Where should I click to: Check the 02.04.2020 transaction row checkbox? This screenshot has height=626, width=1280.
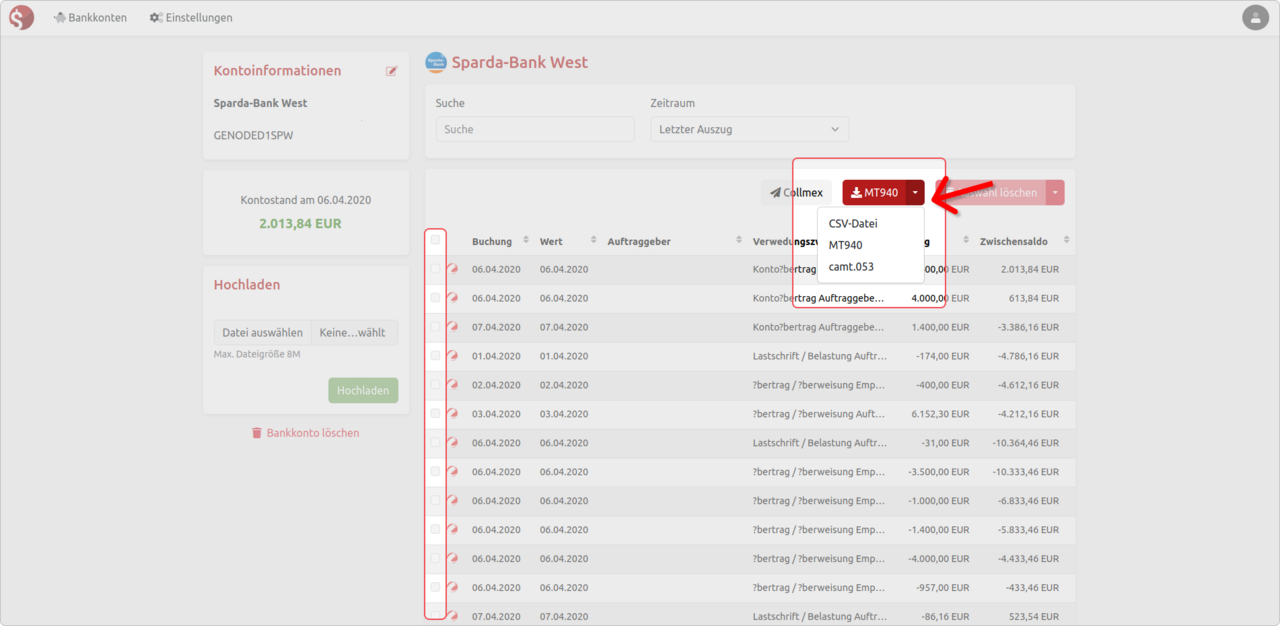(x=435, y=384)
